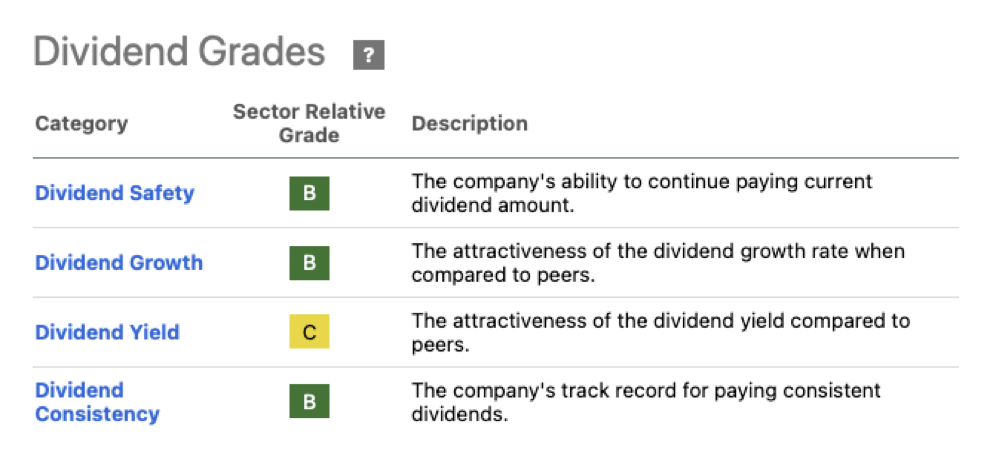Click the Dividend Grades heading
Screen dimensions: 996x476
click(x=180, y=52)
